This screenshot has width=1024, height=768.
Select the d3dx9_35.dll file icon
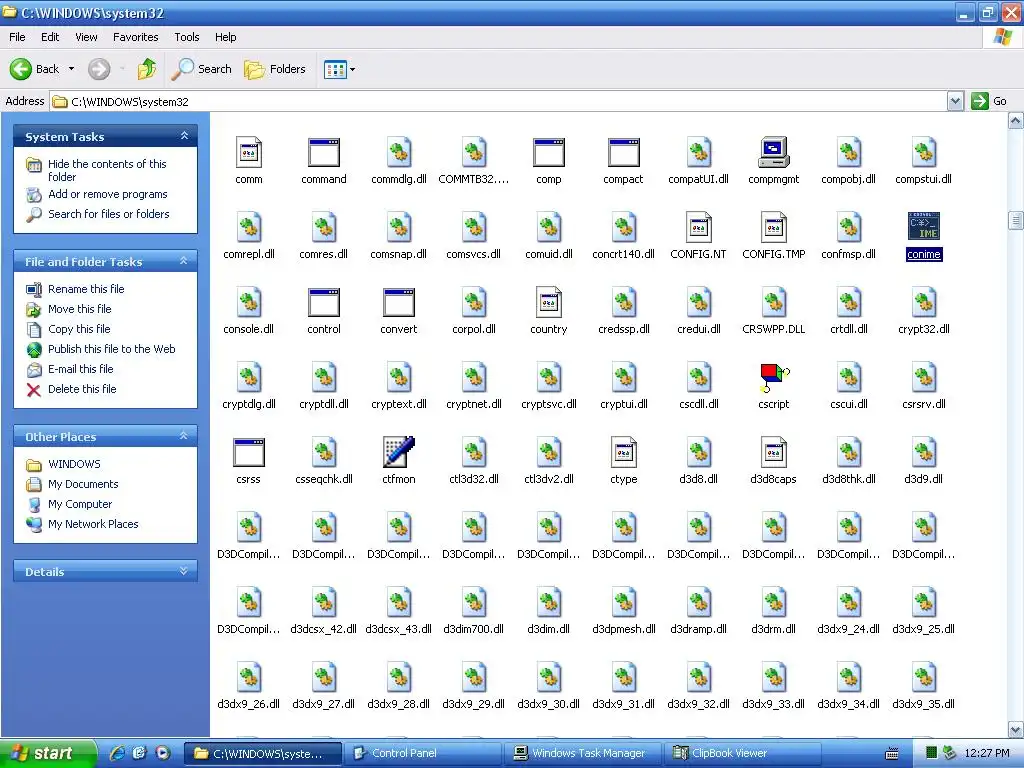click(x=923, y=677)
